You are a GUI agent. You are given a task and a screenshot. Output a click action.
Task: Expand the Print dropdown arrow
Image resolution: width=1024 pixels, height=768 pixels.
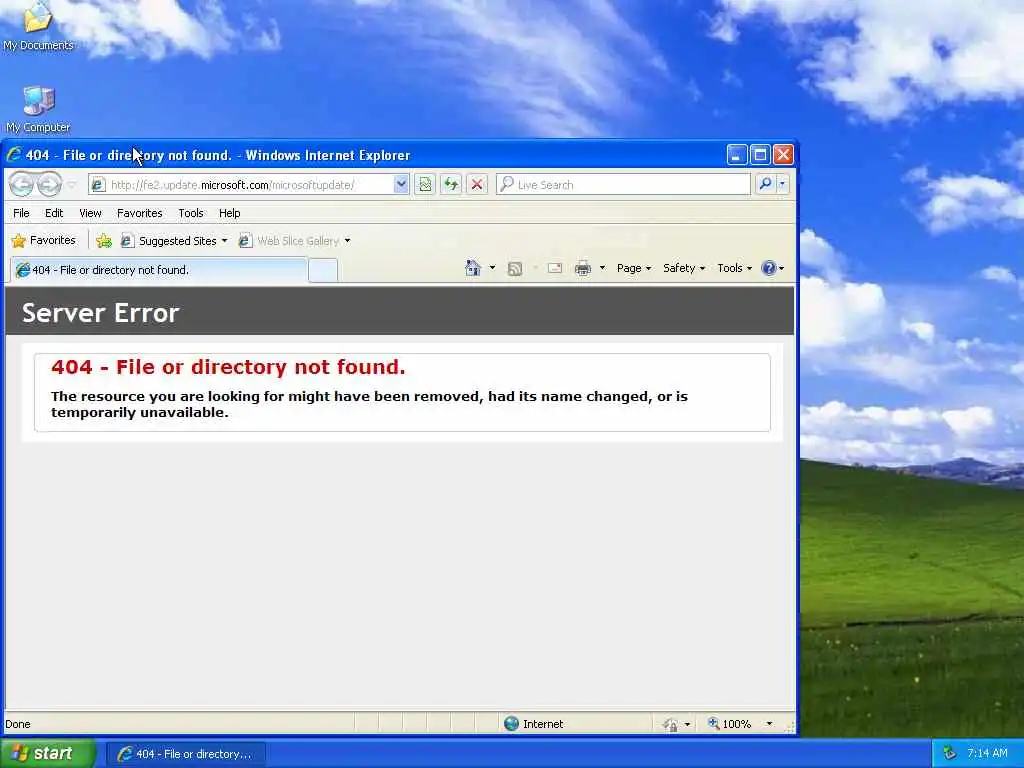click(x=602, y=268)
